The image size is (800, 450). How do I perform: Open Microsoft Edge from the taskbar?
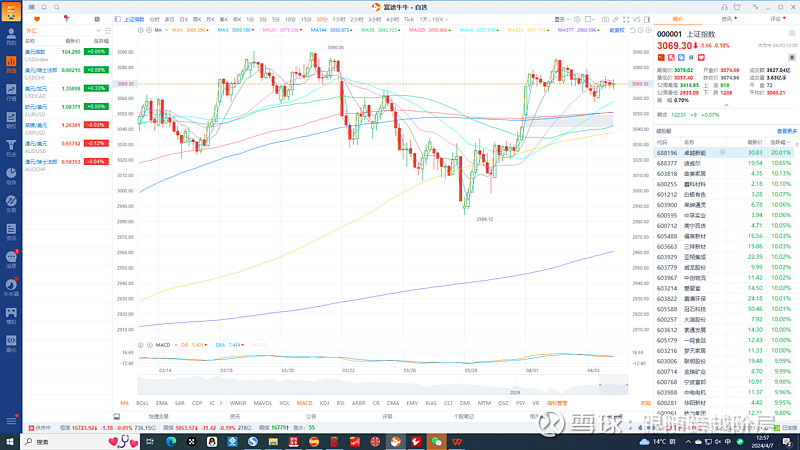coord(171,441)
